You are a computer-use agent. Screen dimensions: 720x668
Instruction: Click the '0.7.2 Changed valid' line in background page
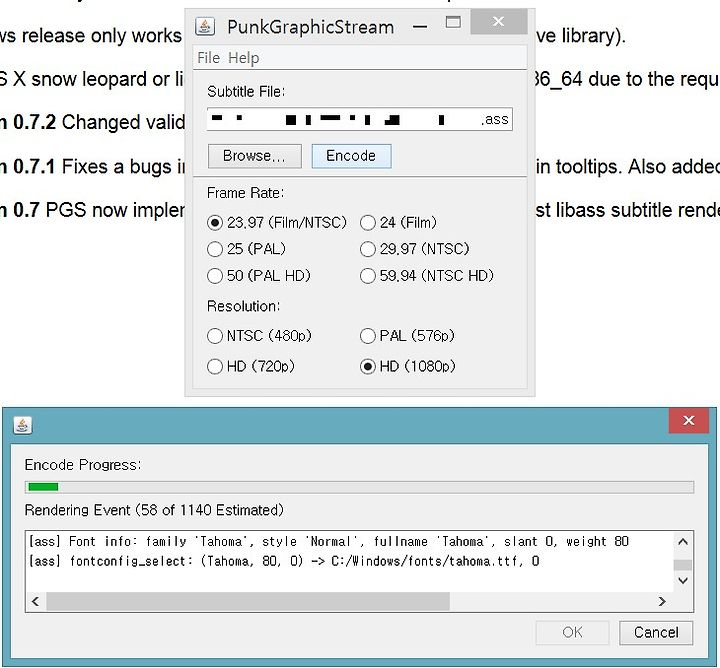click(92, 123)
